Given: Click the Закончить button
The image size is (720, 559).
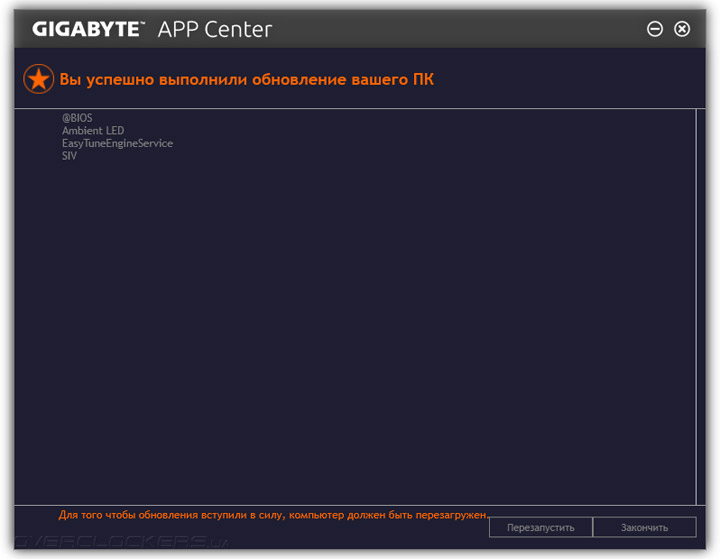Looking at the screenshot, I should [645, 527].
